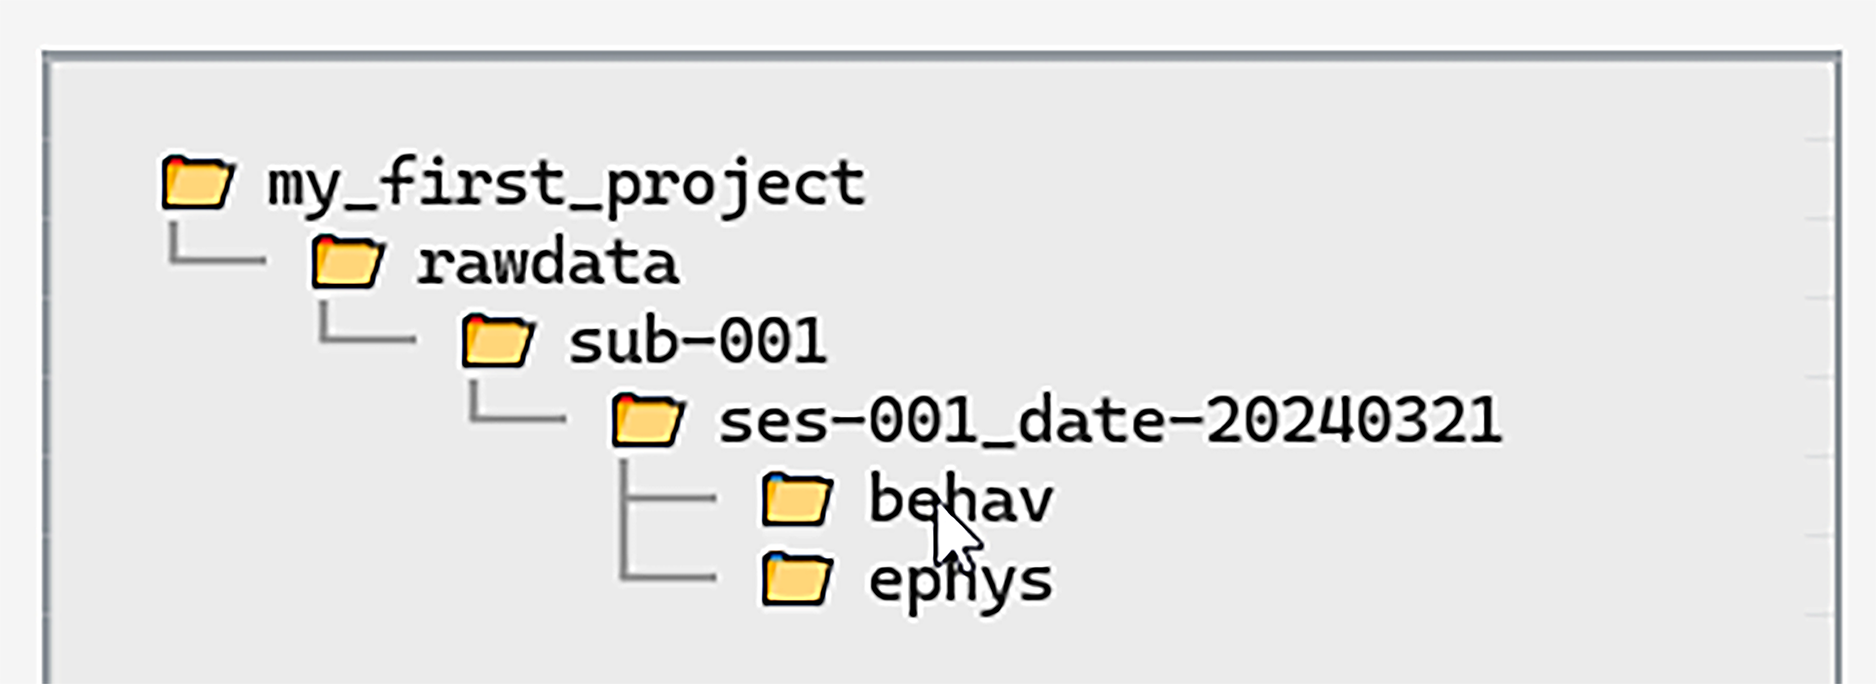Select the behav folder icon

coord(797,499)
